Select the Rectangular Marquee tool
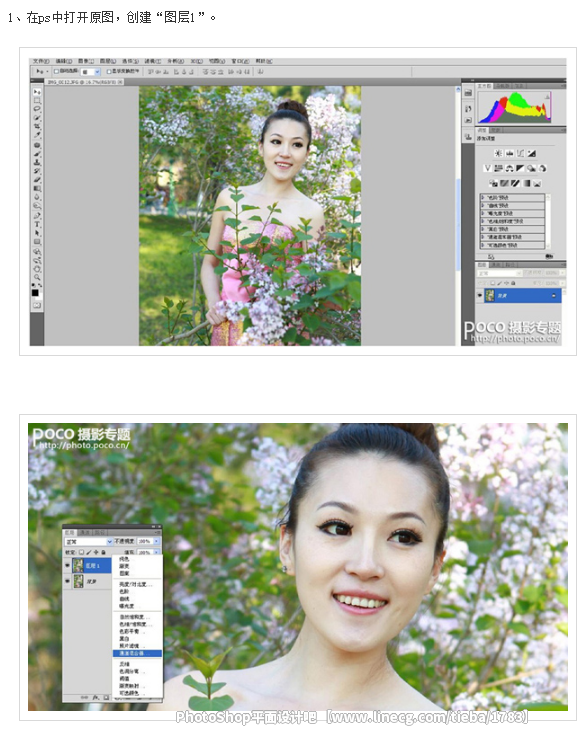The image size is (584, 736). coord(37,100)
